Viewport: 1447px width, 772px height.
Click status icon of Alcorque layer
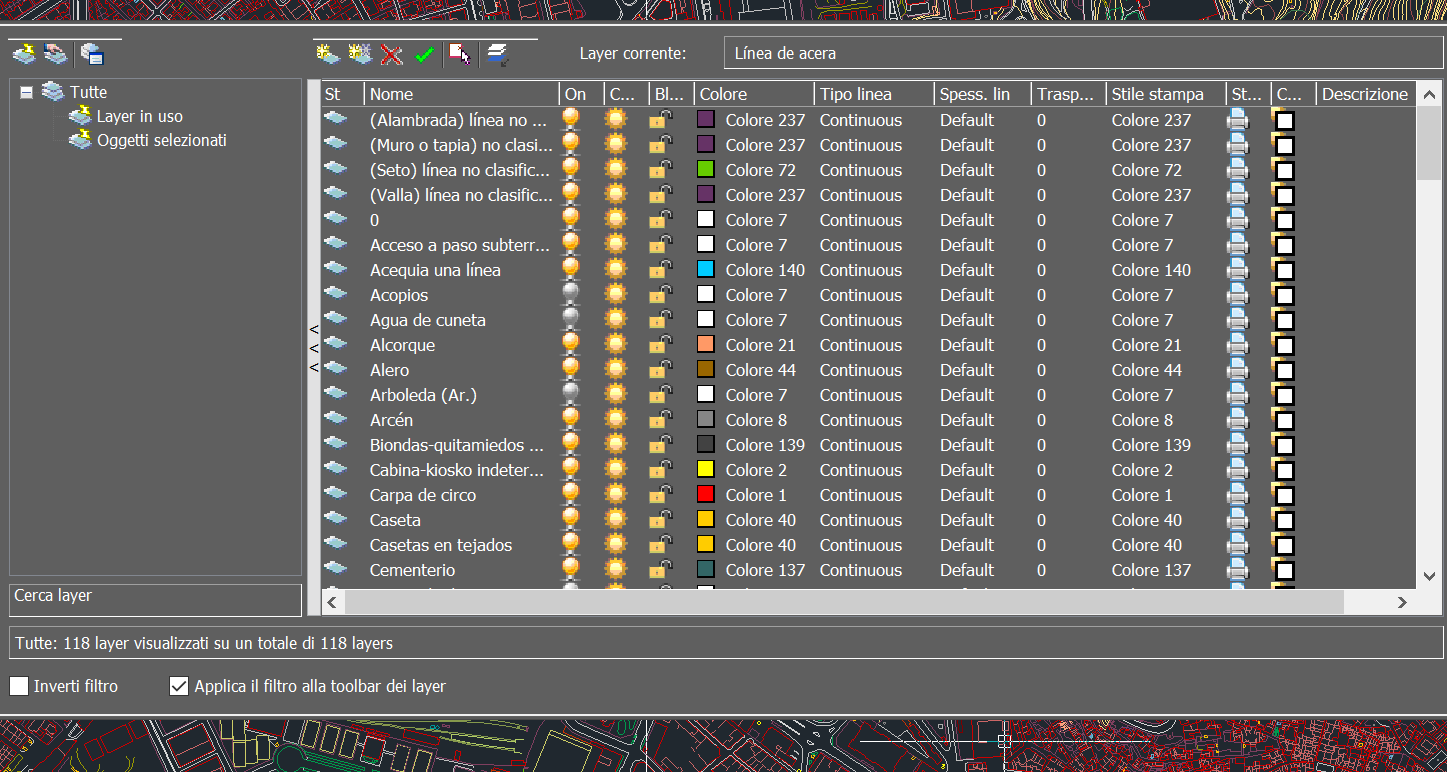click(x=335, y=343)
